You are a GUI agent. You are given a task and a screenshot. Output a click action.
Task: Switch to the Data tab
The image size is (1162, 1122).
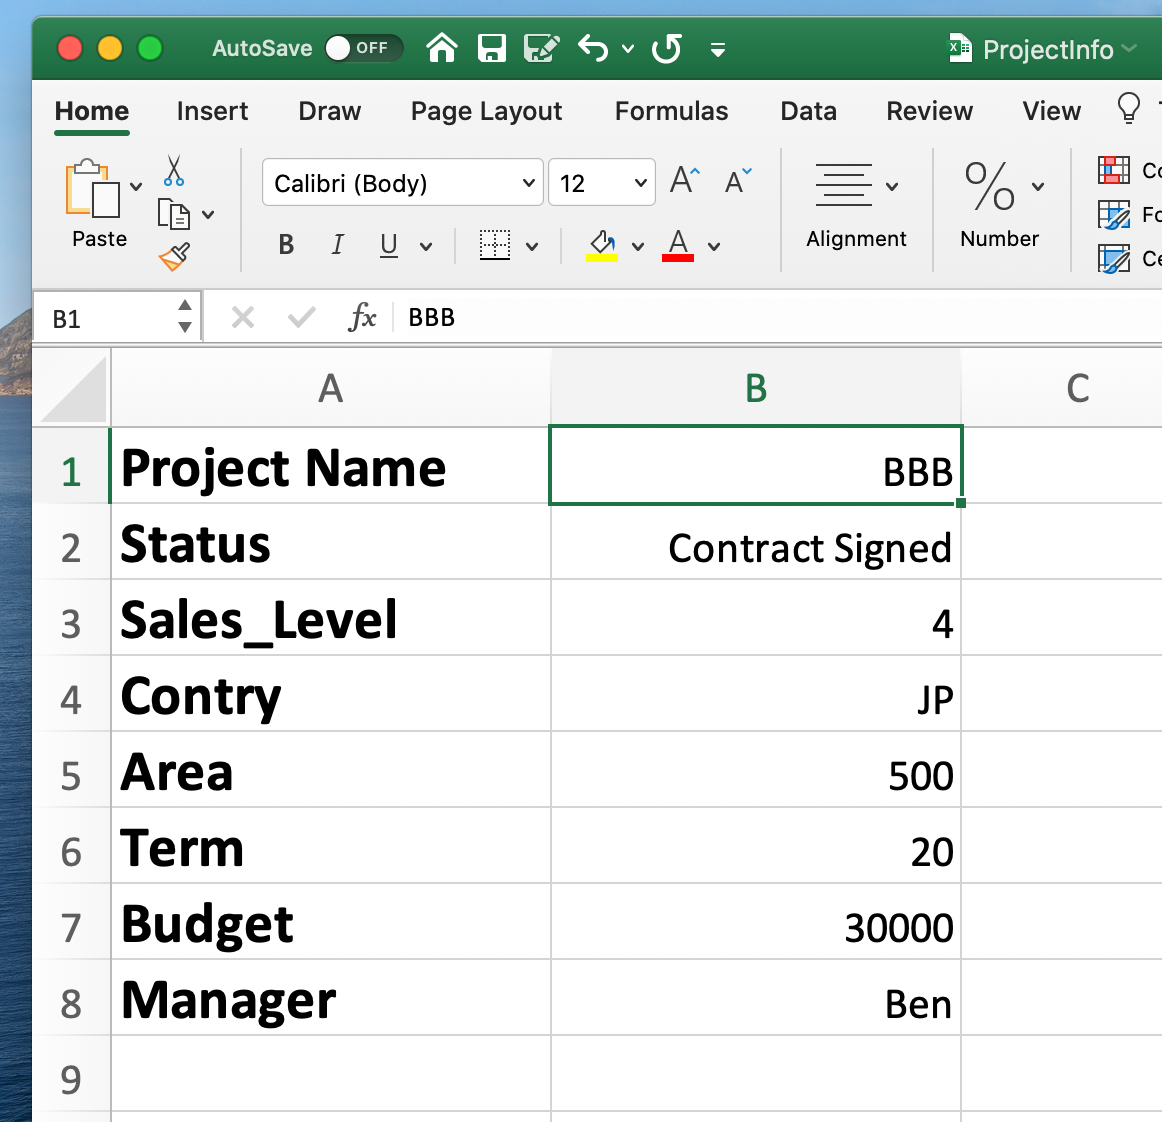coord(809,111)
